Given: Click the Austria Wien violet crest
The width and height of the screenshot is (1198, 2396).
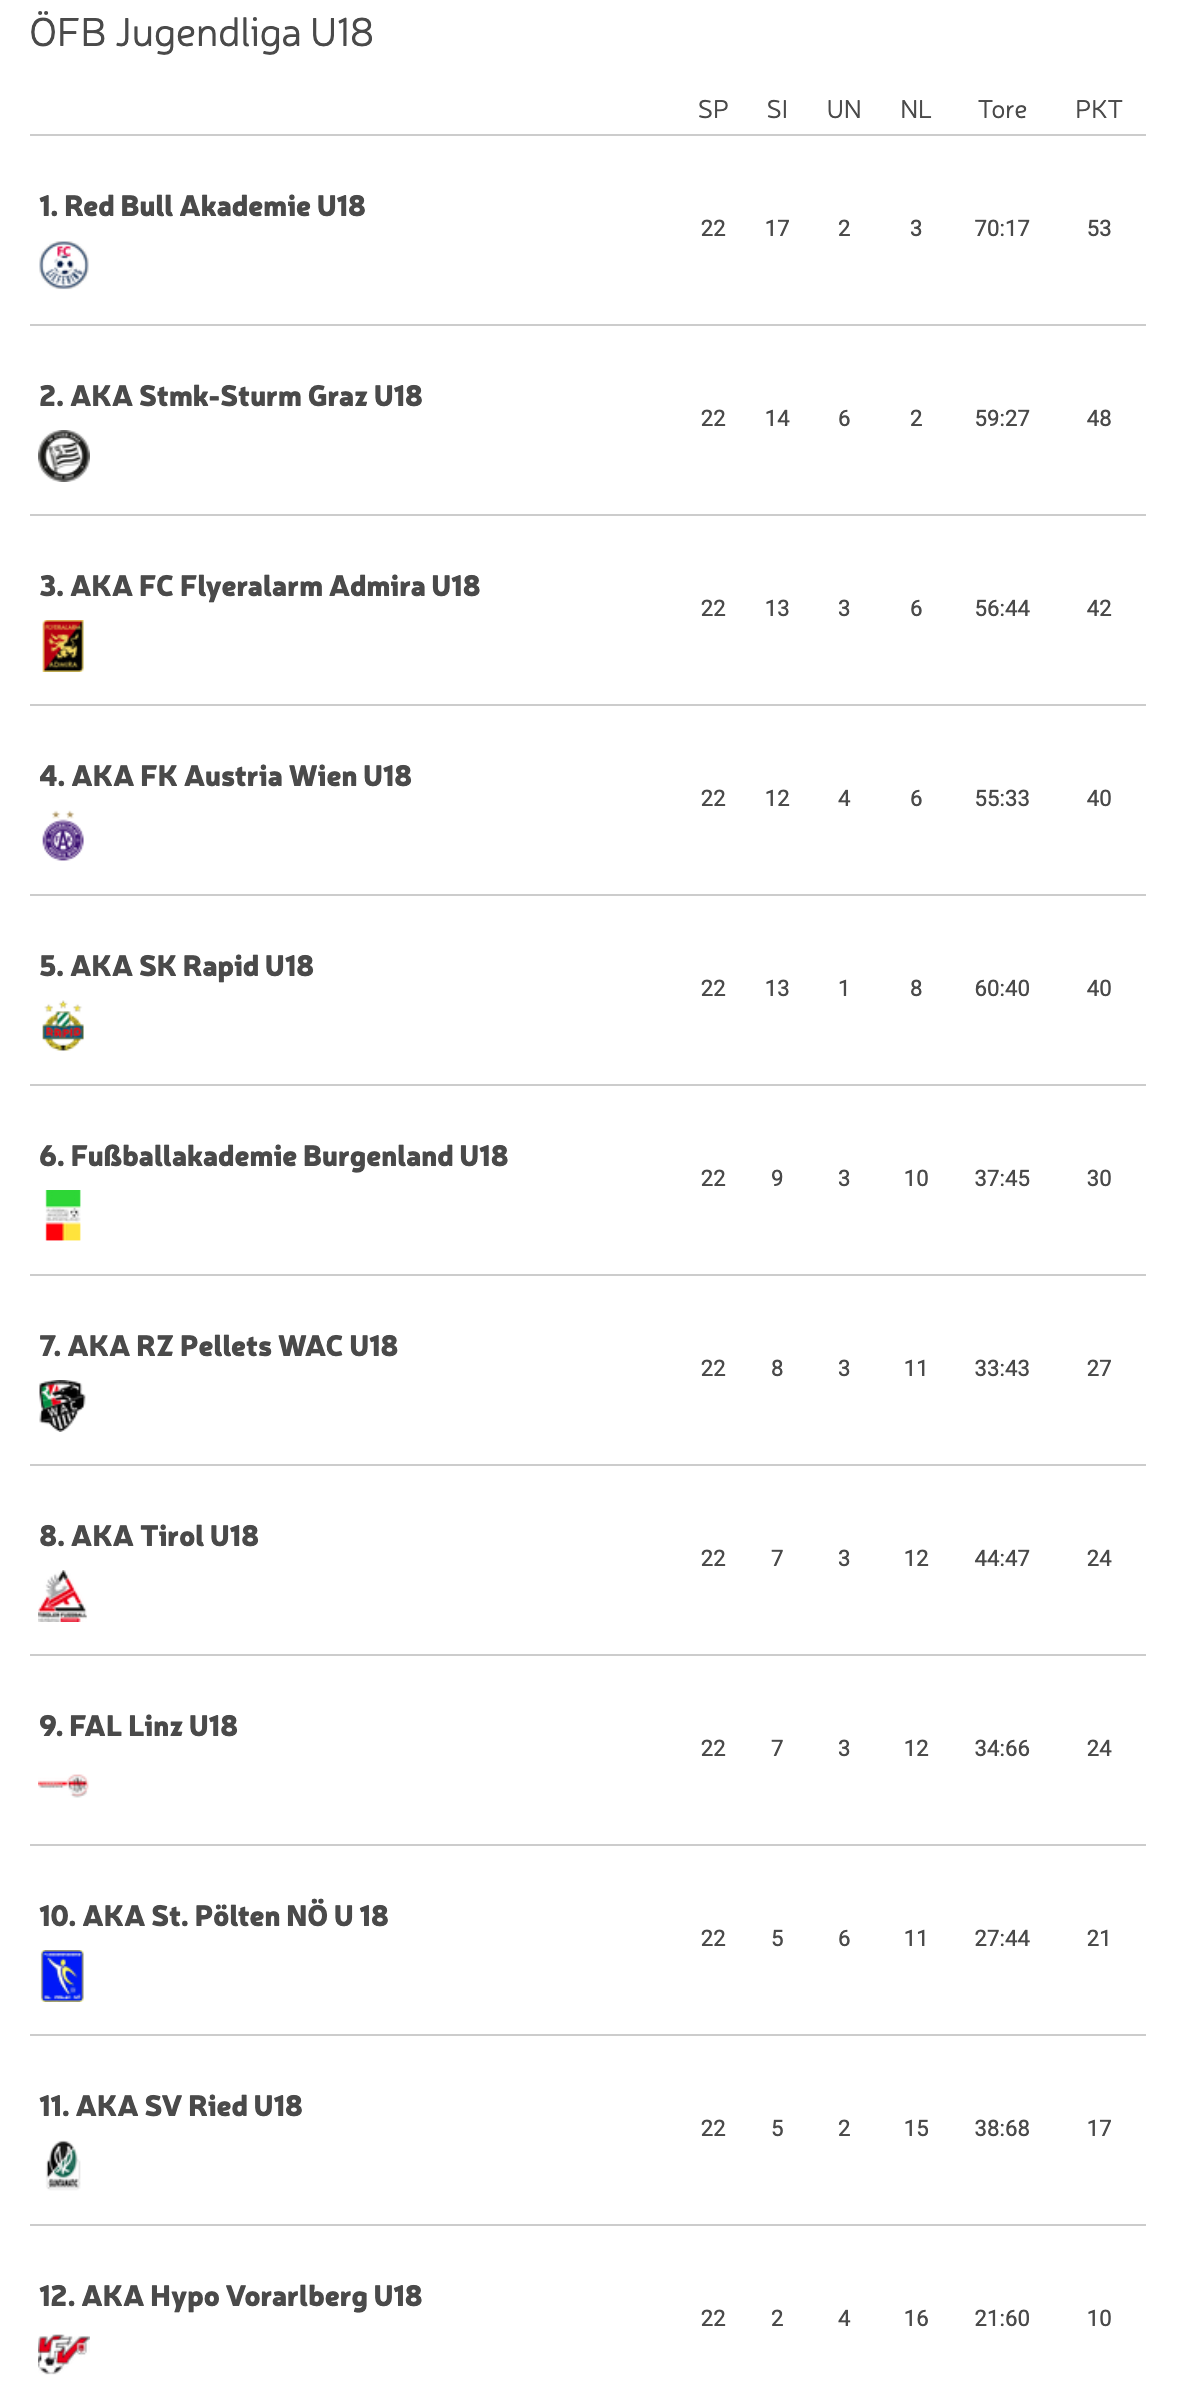Looking at the screenshot, I should coord(63,836).
